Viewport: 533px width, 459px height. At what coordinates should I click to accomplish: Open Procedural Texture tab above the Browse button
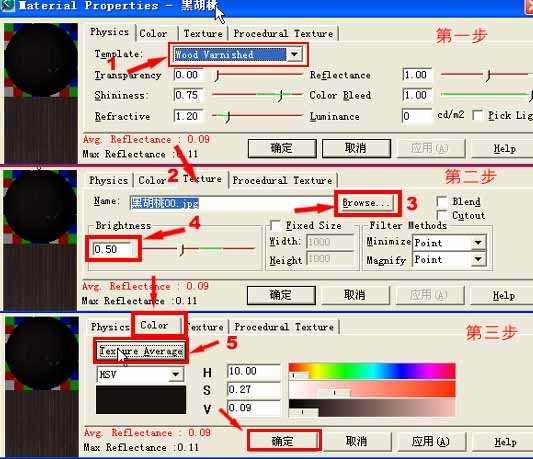coord(282,180)
